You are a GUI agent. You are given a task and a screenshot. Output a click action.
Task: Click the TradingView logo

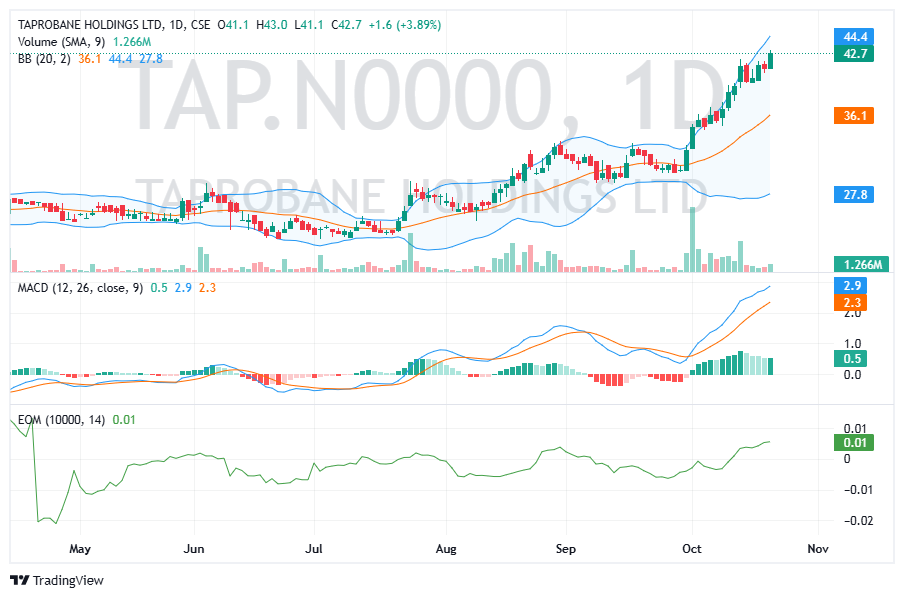56,580
